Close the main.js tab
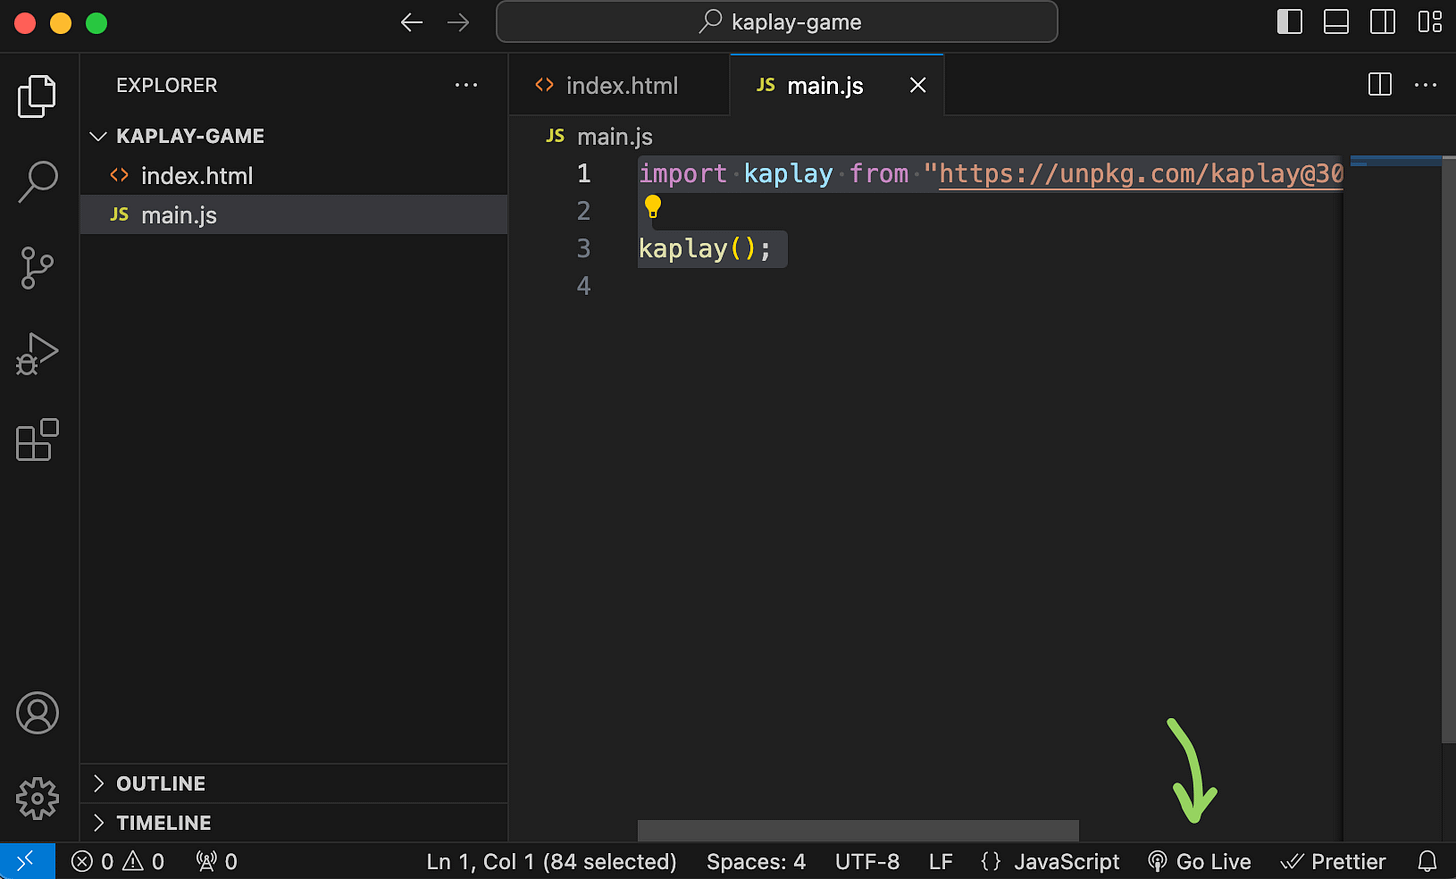1456x879 pixels. click(918, 85)
